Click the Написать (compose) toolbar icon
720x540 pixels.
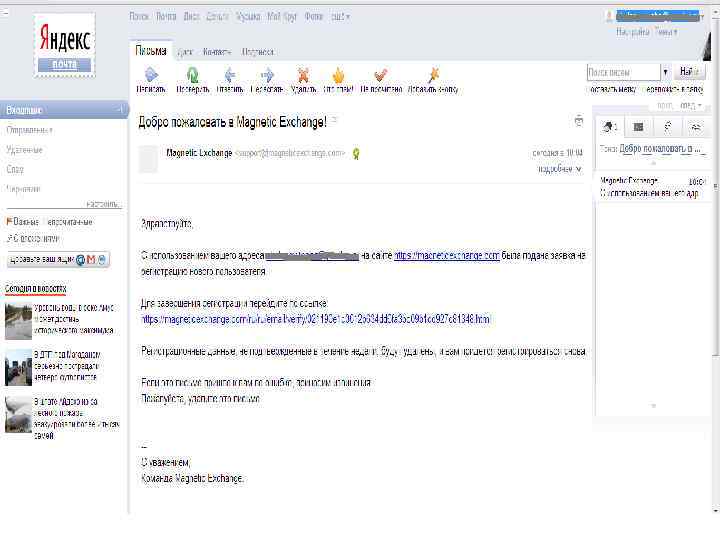[151, 74]
